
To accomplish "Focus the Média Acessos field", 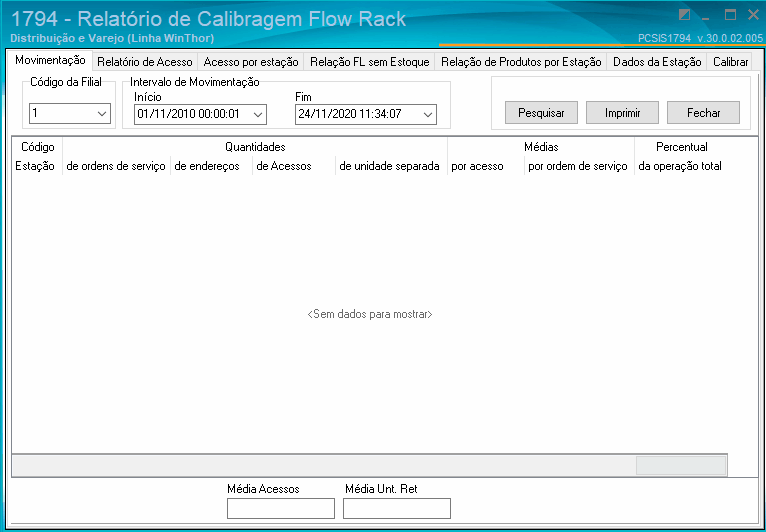I will coord(281,509).
